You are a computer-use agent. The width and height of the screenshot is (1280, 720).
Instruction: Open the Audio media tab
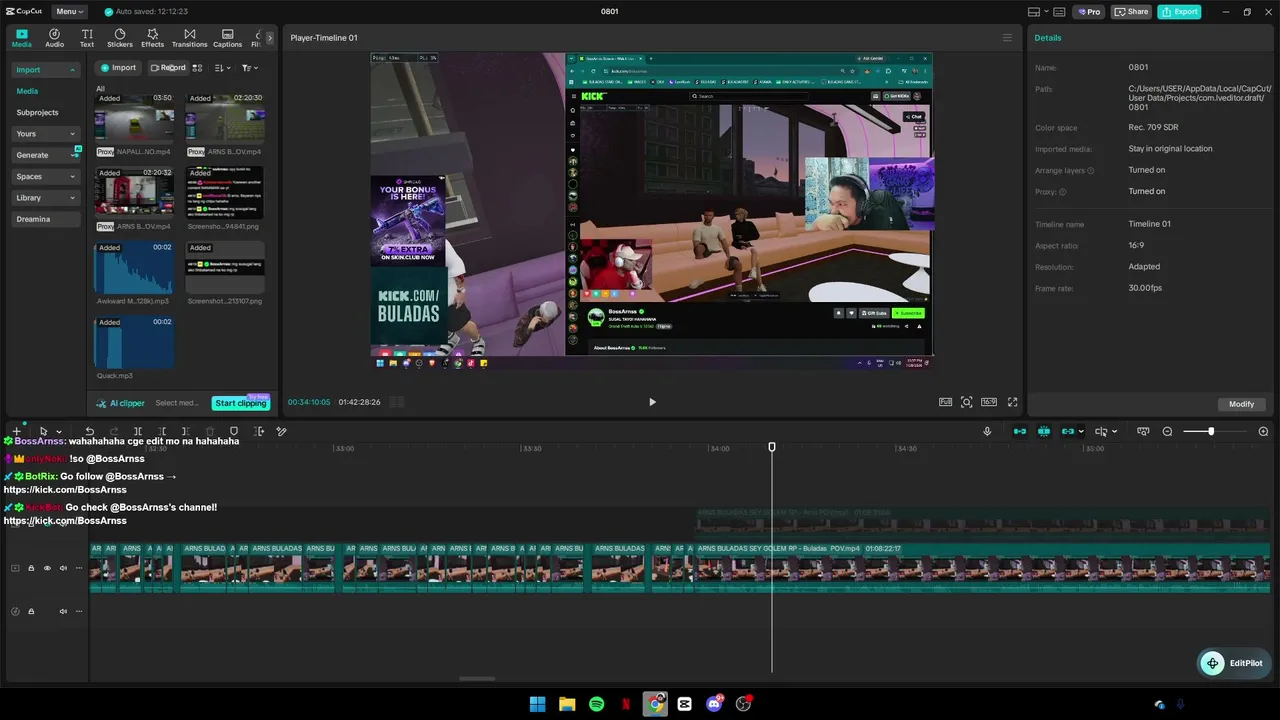pos(54,38)
